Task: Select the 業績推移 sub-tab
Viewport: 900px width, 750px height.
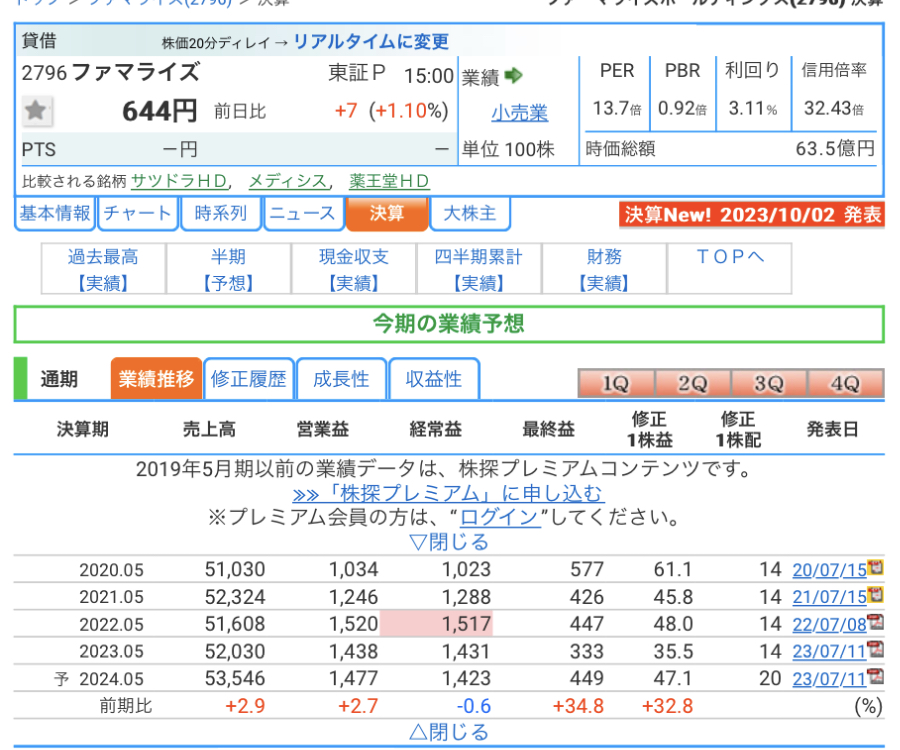Action: pyautogui.click(x=156, y=379)
